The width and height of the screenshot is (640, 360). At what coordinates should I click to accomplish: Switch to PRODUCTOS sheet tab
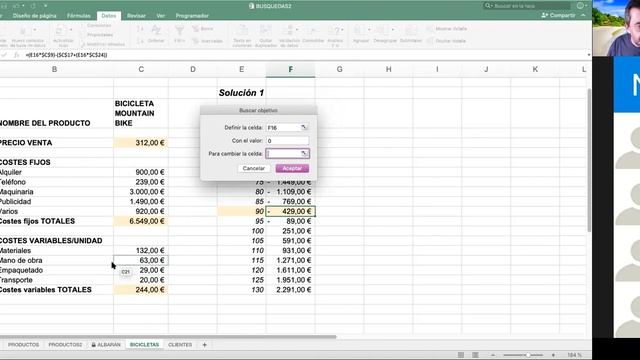[23, 345]
